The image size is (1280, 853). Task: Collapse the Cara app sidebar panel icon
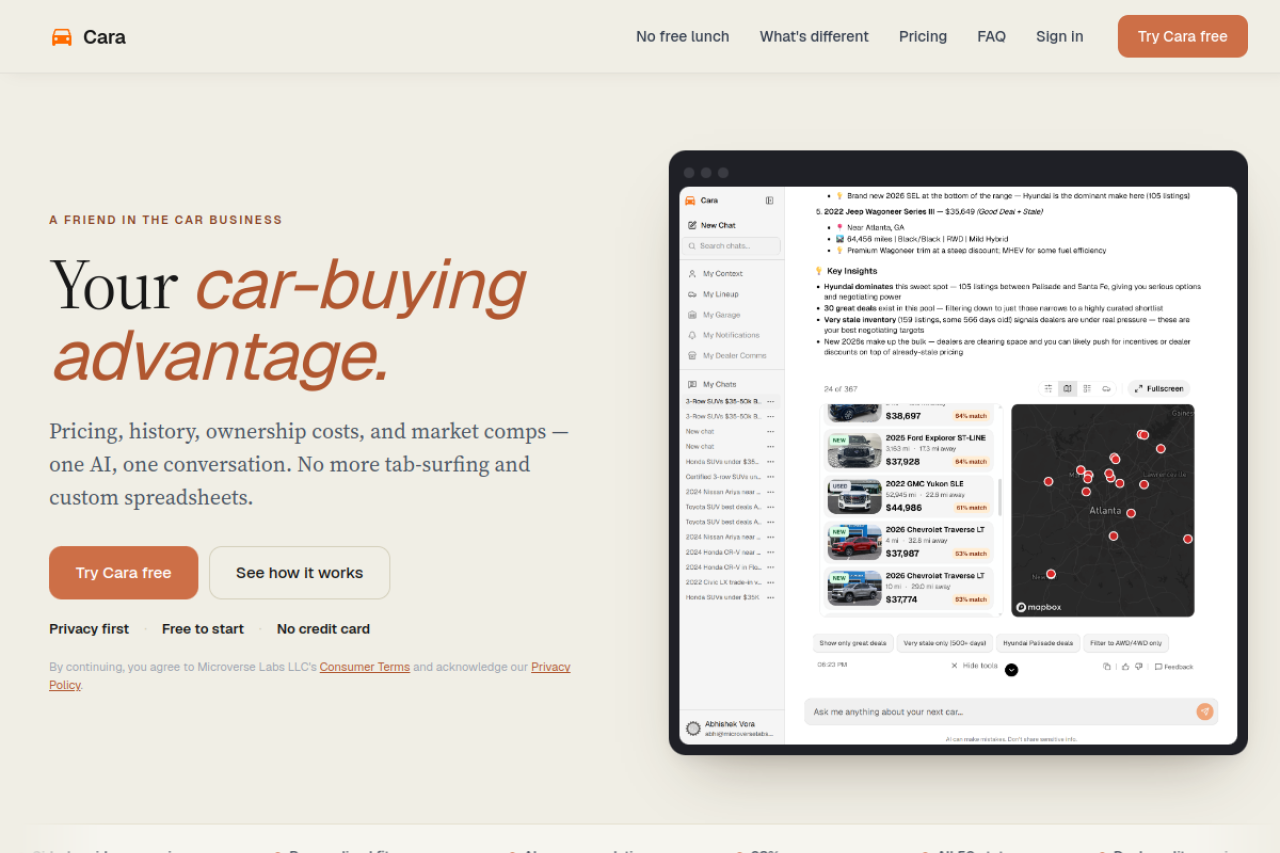click(x=769, y=200)
